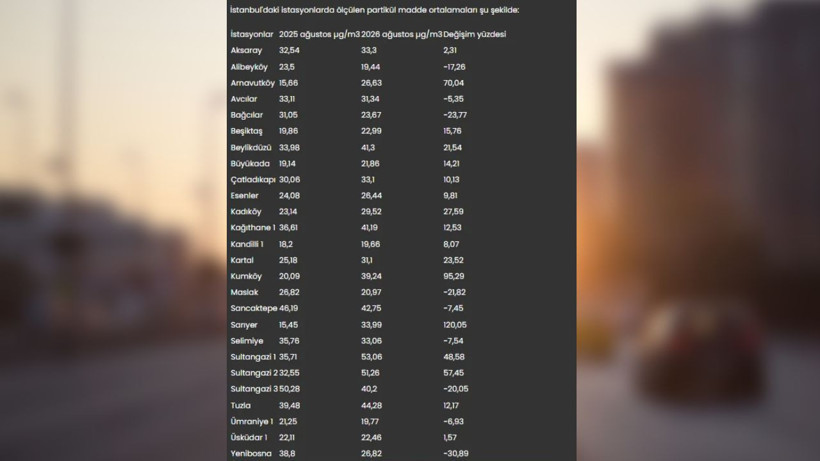Click the Değişim yüzdesi column header
Screen dimensions: 820x461
pyautogui.click(x=474, y=34)
